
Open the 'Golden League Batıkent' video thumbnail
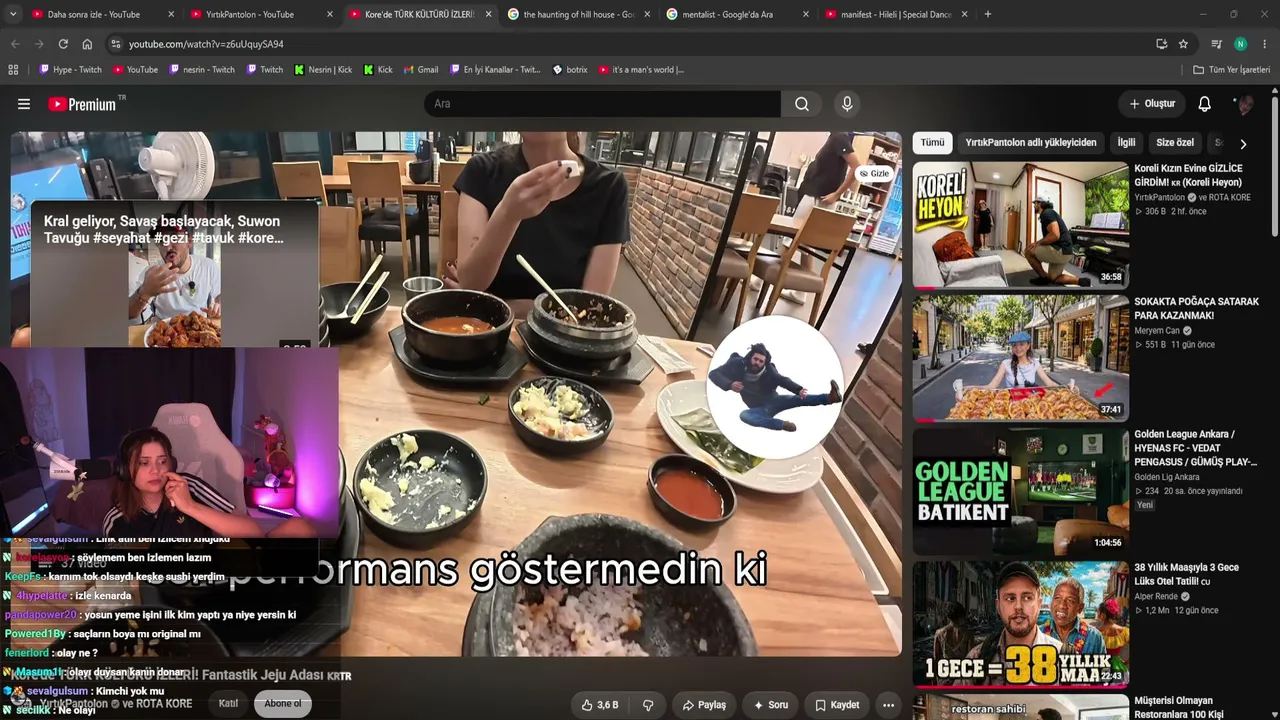tap(1021, 491)
